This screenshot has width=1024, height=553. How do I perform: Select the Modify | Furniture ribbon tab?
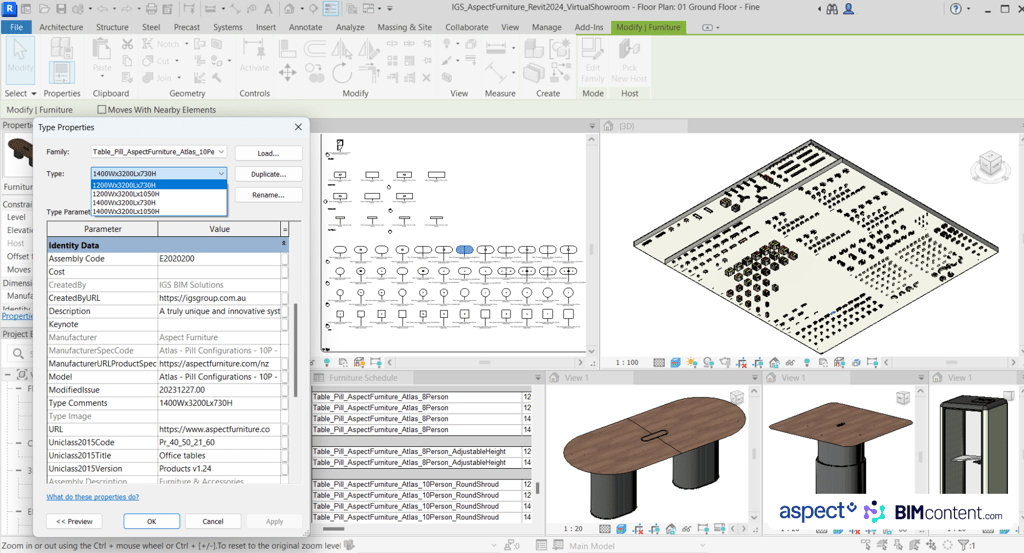[648, 27]
